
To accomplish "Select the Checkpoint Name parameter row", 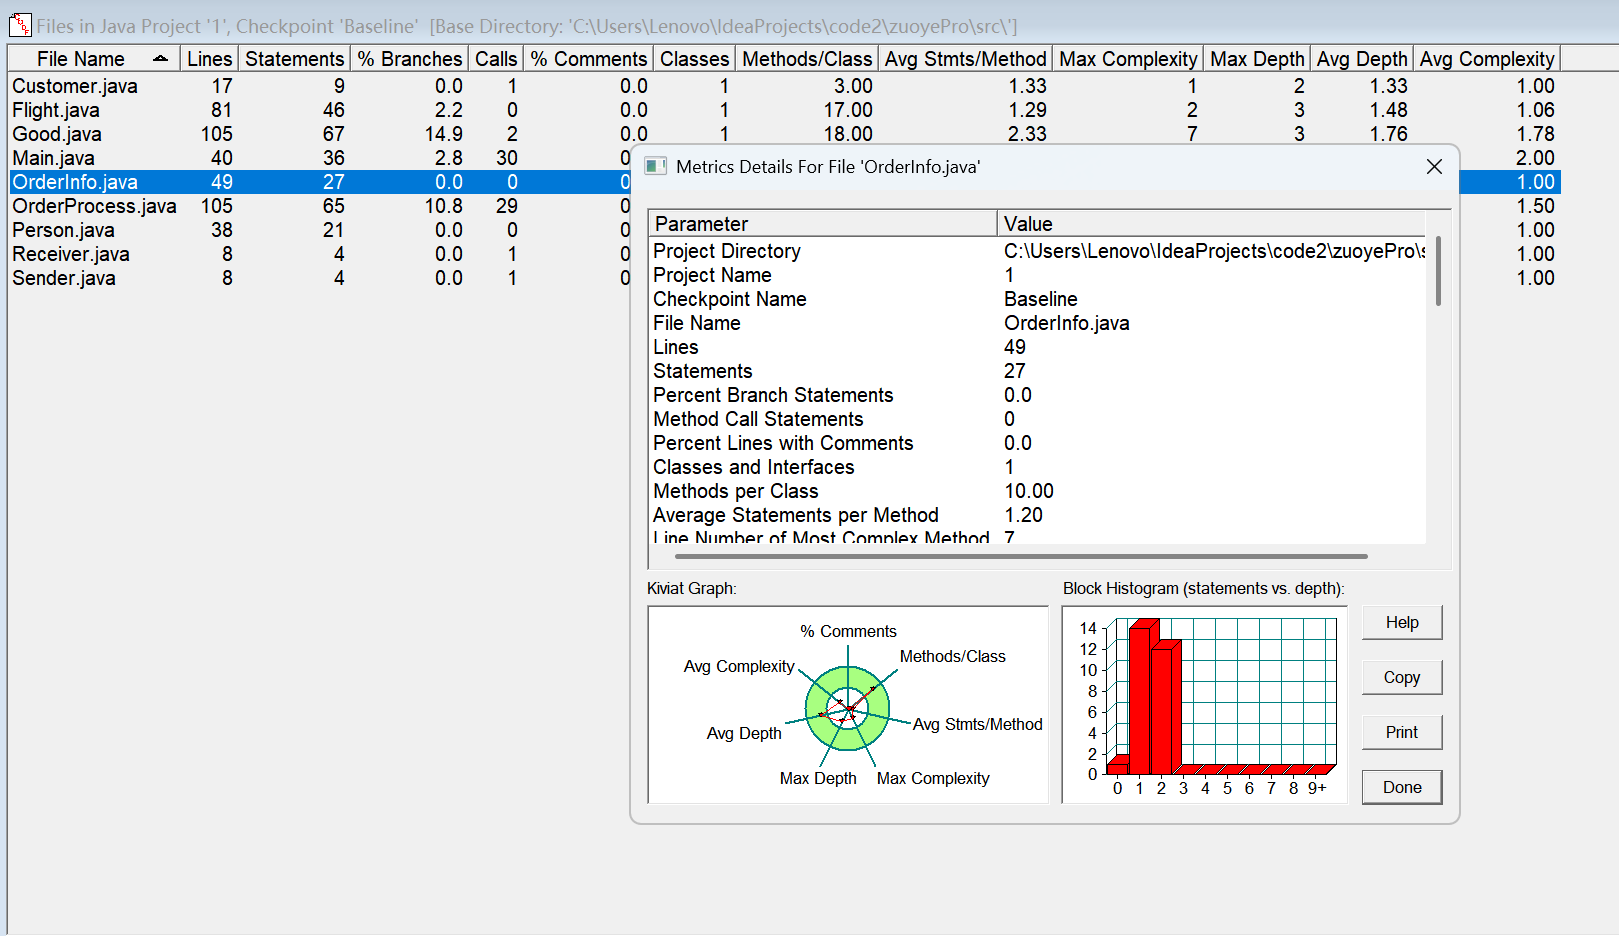I will pos(1038,299).
